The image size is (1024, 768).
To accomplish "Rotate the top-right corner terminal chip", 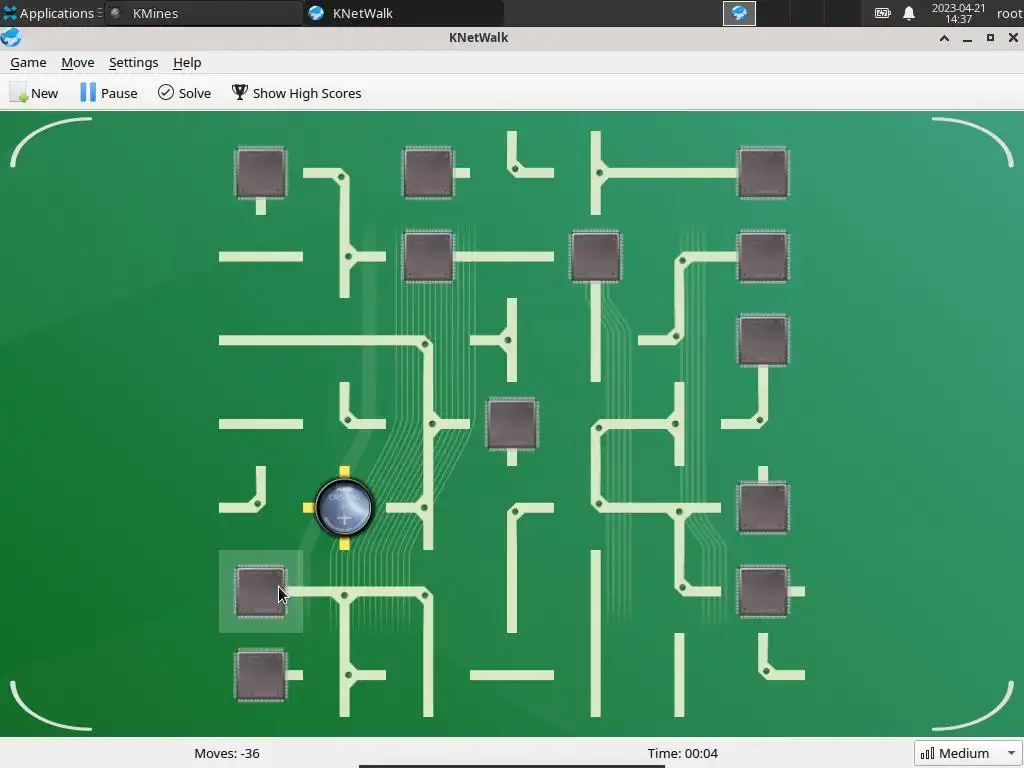I will point(762,173).
